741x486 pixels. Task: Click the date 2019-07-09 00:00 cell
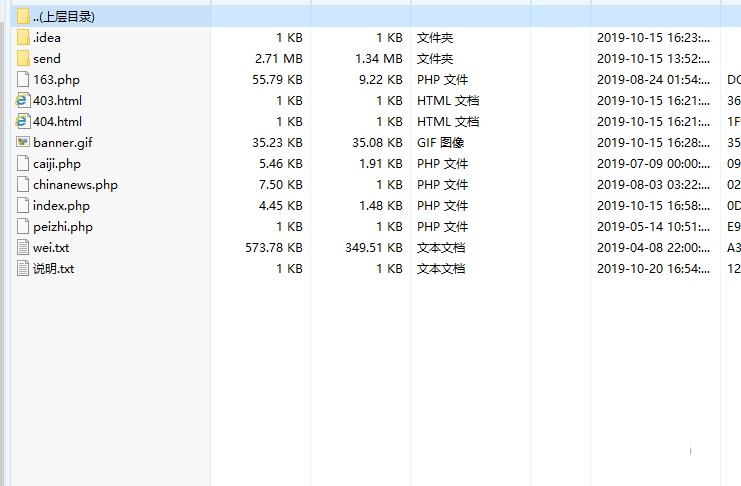click(x=653, y=164)
